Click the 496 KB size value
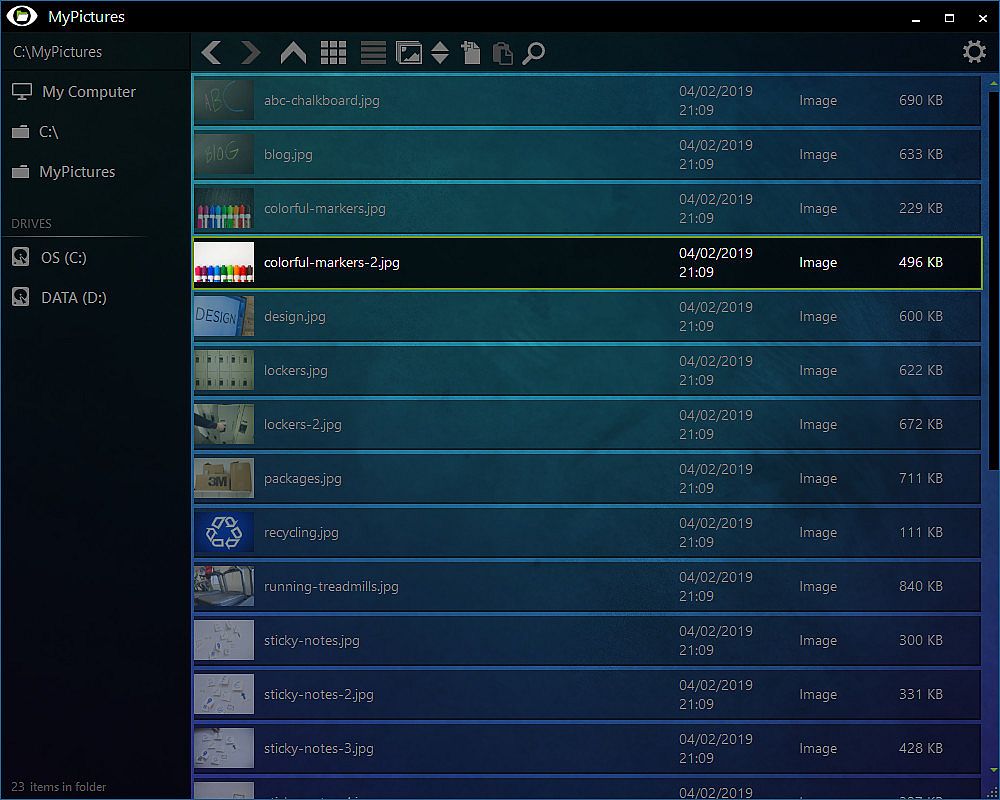 pyautogui.click(x=920, y=262)
